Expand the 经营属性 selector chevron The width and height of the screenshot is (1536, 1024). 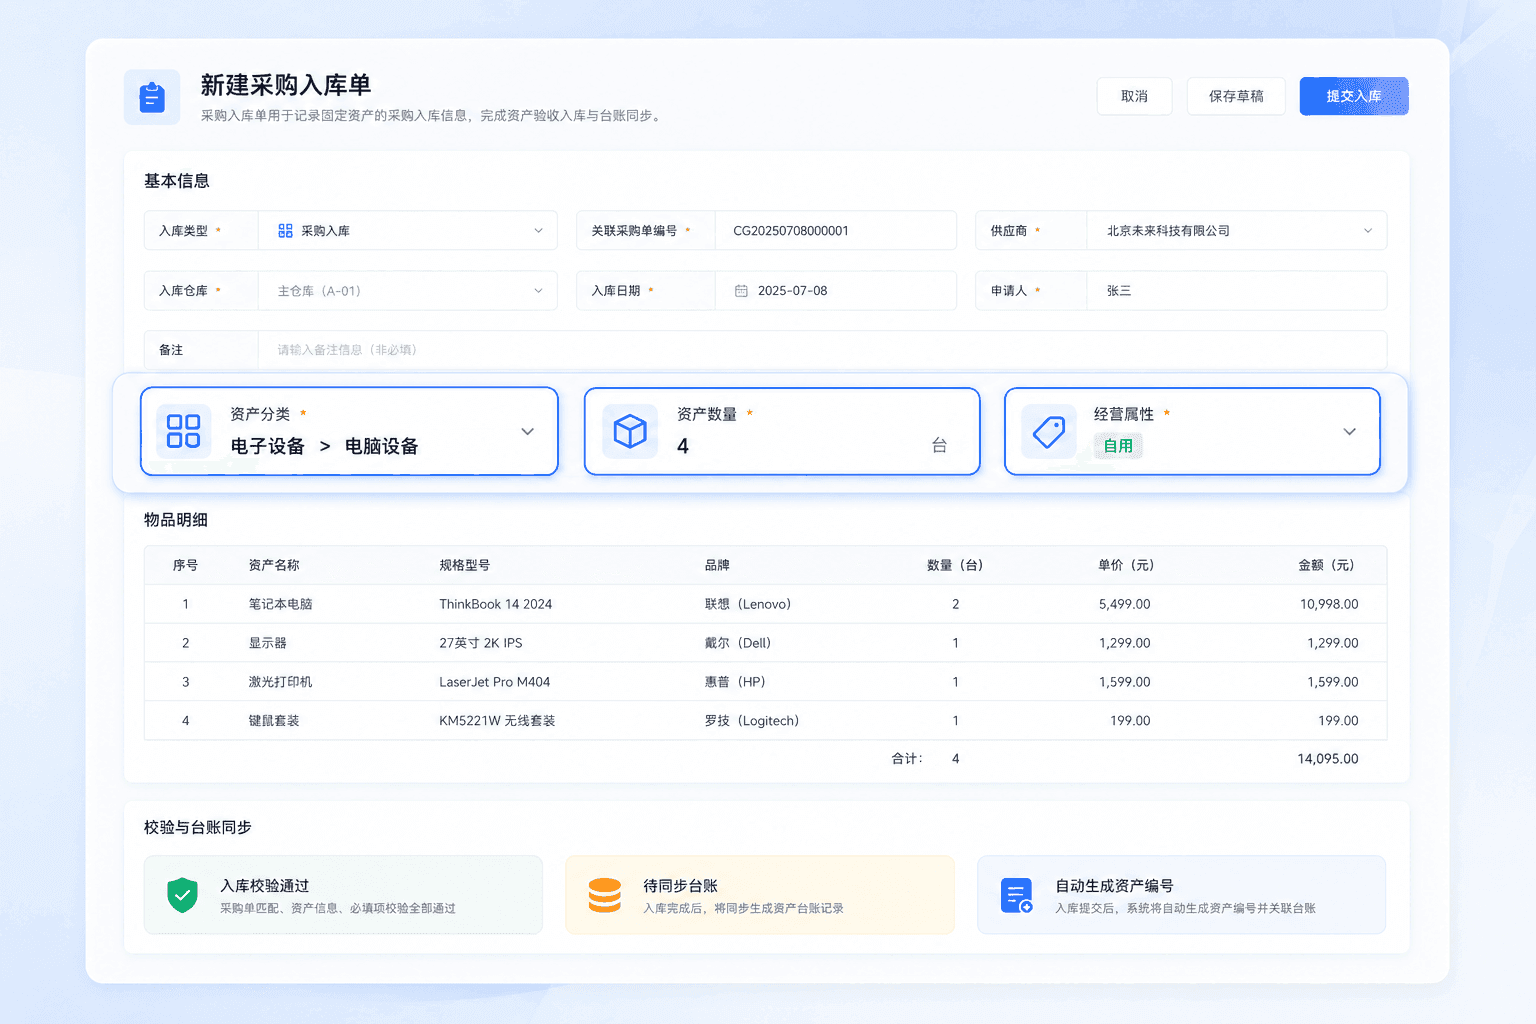point(1349,431)
